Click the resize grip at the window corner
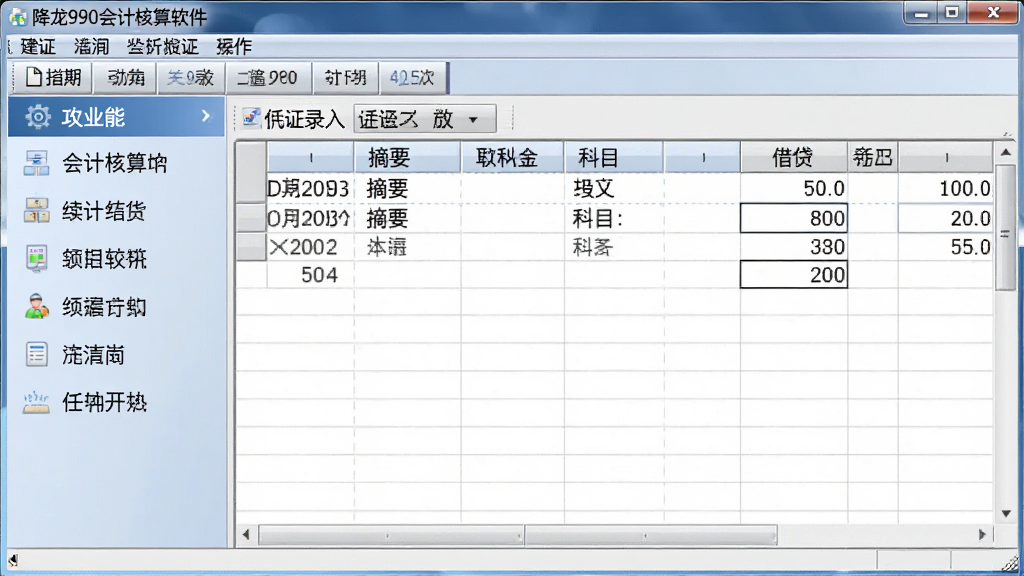The image size is (1024, 576). click(x=1010, y=563)
